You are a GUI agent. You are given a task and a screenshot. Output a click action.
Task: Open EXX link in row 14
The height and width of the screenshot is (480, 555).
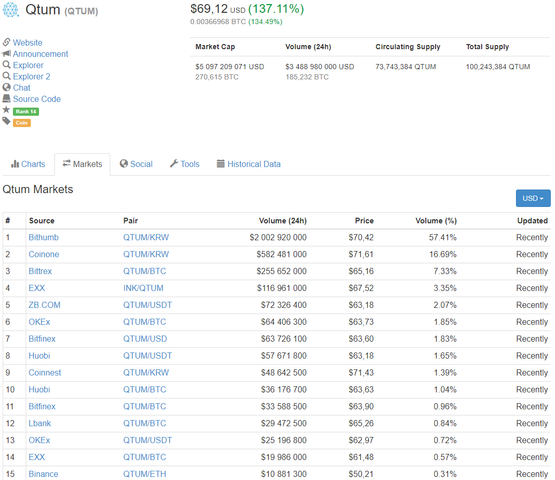pos(37,457)
